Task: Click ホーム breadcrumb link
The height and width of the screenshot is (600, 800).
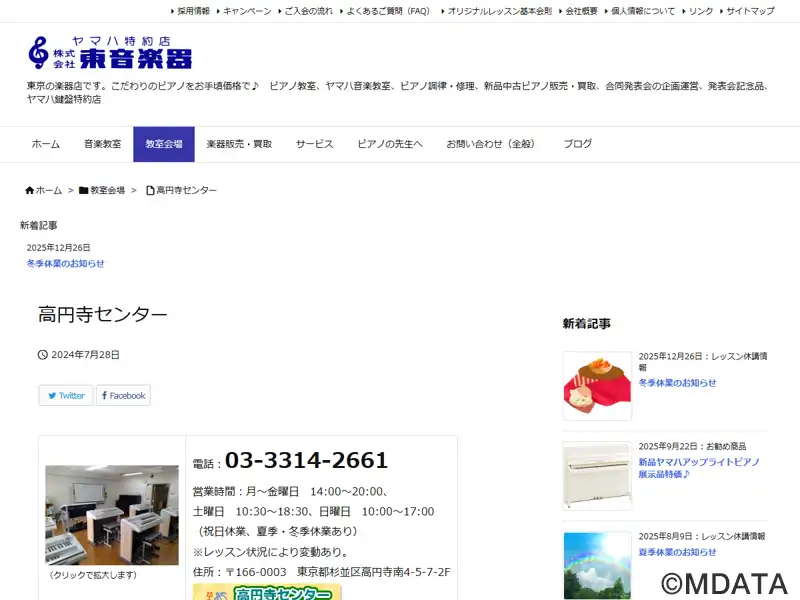Action: [48, 190]
